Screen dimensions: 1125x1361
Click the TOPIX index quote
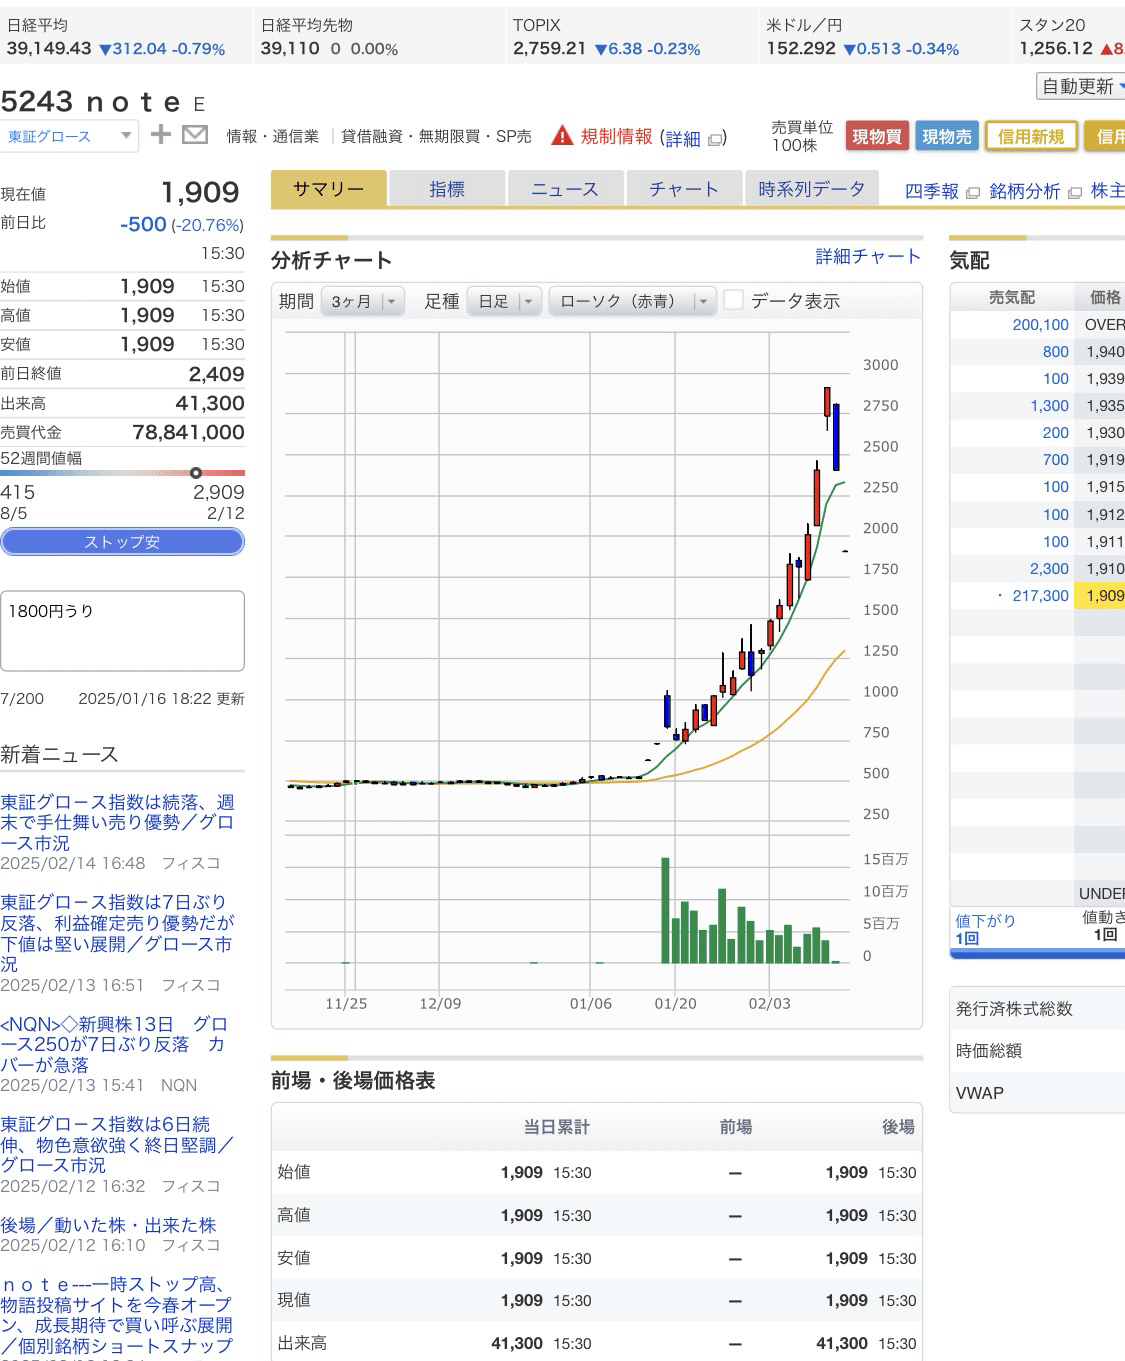pos(607,37)
